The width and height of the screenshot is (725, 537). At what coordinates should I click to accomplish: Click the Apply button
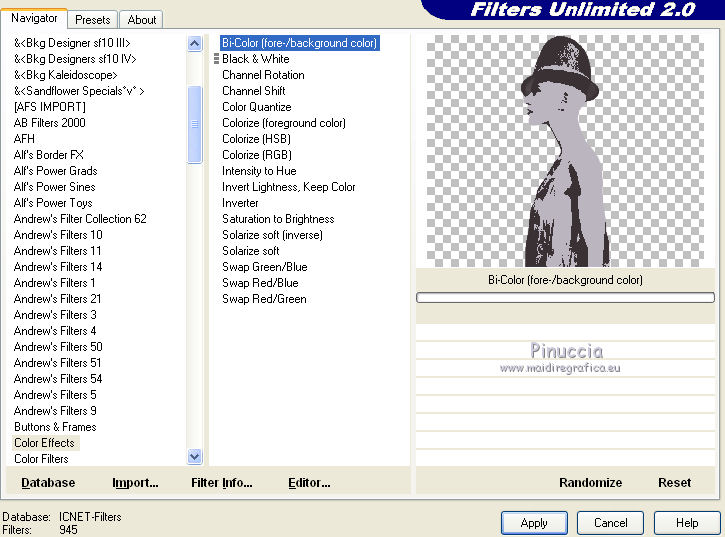click(x=534, y=523)
